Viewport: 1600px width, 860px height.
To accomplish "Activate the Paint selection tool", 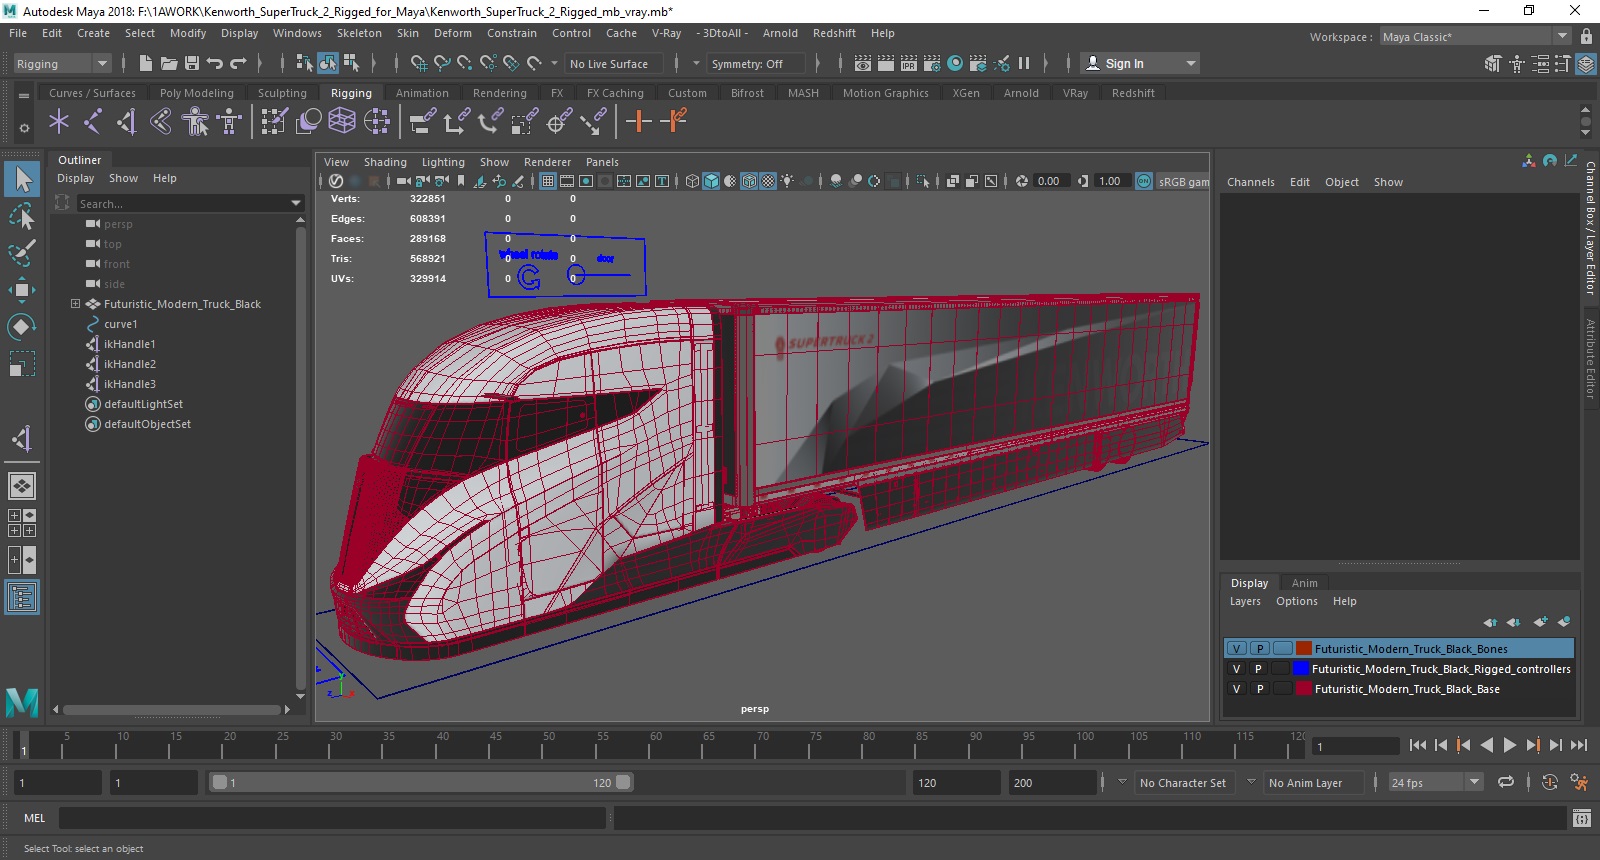I will [22, 252].
